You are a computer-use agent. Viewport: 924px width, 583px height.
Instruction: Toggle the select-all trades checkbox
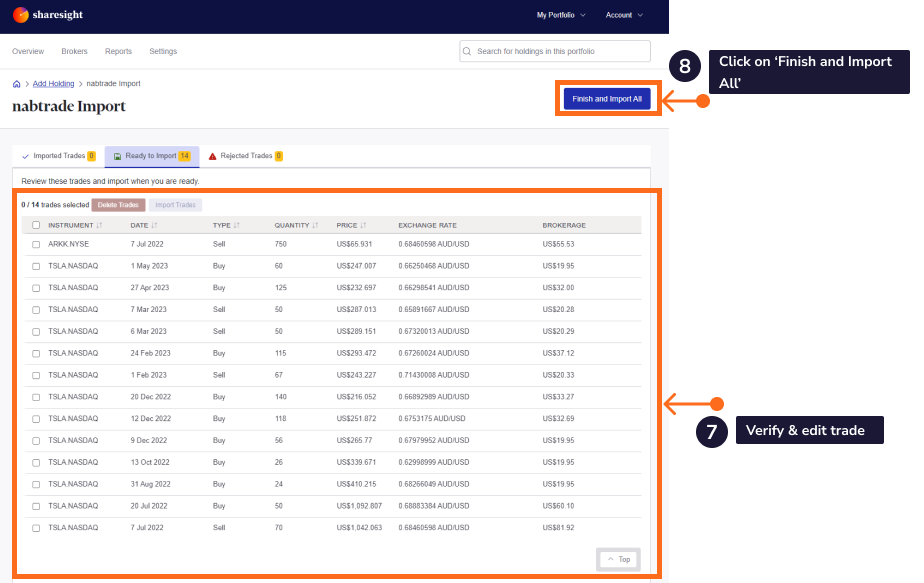(36, 225)
